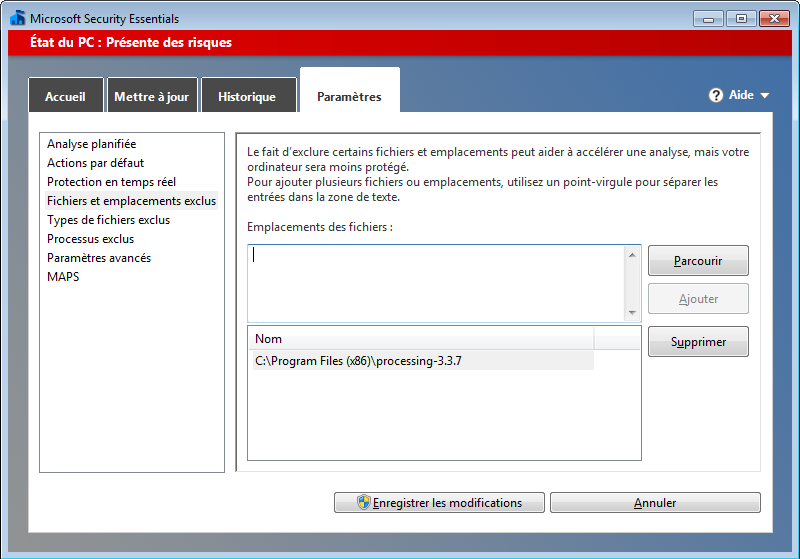Select Processus exclus entry
This screenshot has width=800, height=559.
pos(90,239)
